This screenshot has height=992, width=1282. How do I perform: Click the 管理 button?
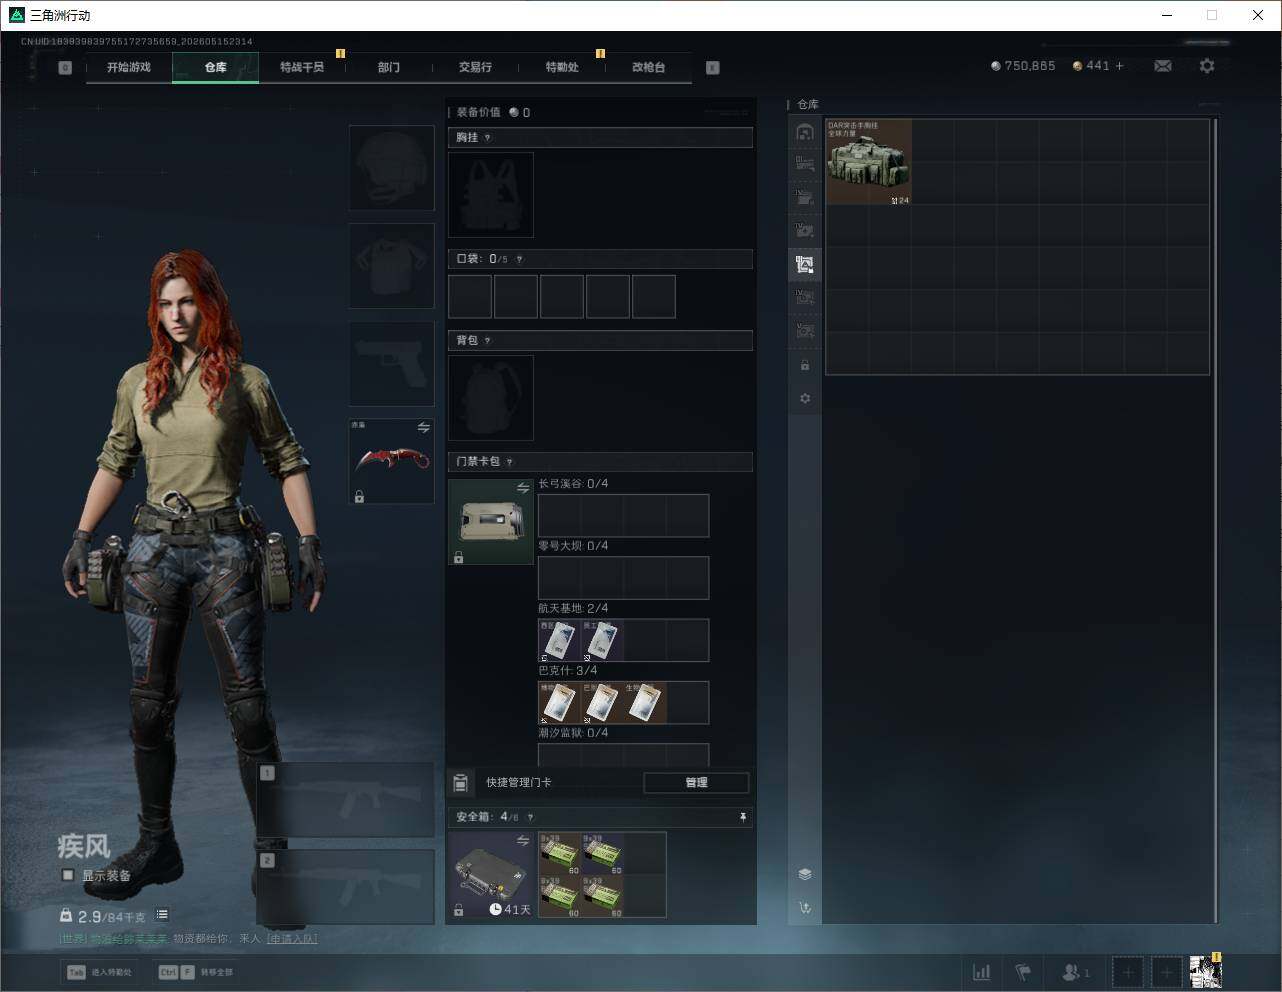point(696,783)
